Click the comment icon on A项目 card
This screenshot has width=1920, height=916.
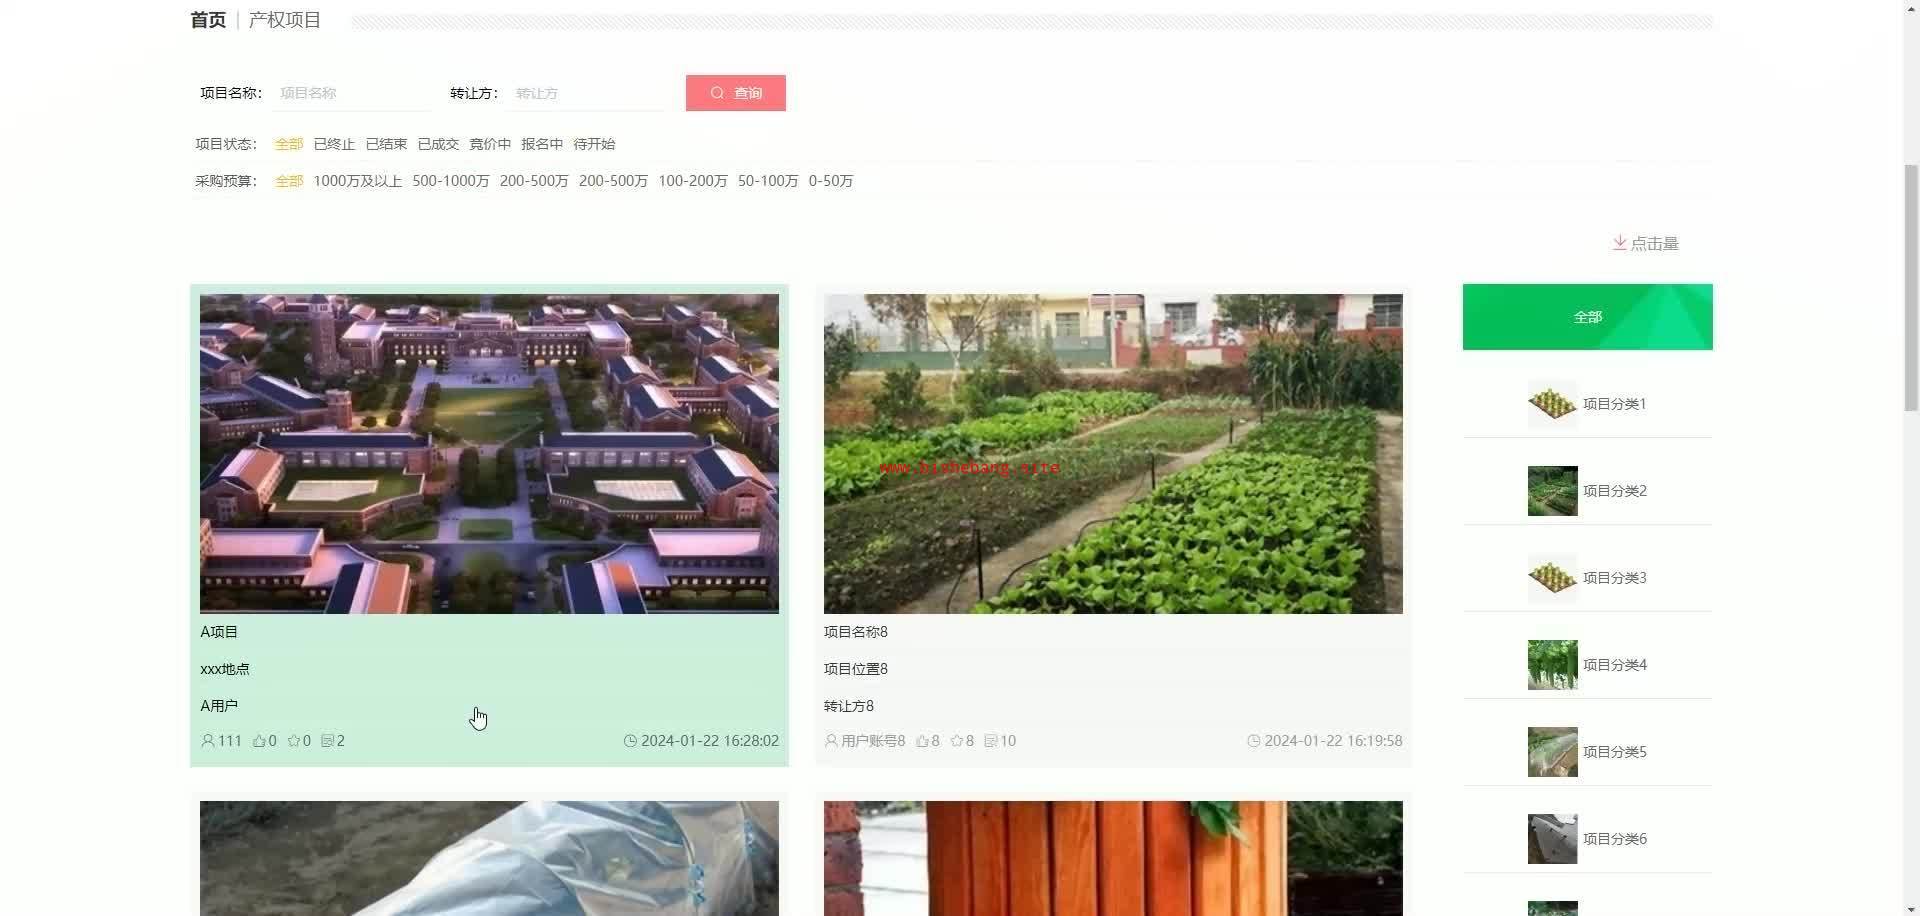(327, 741)
